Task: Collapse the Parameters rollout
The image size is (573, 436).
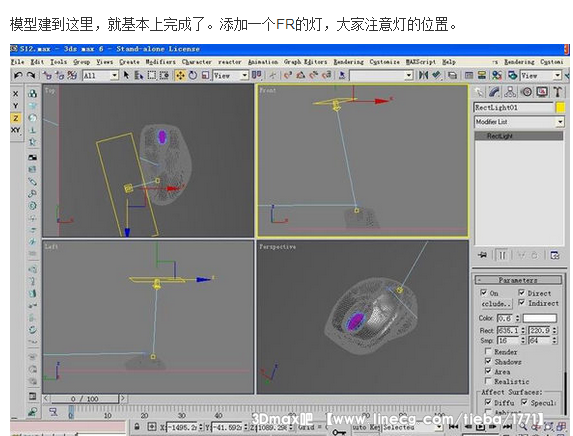Action: tap(518, 280)
